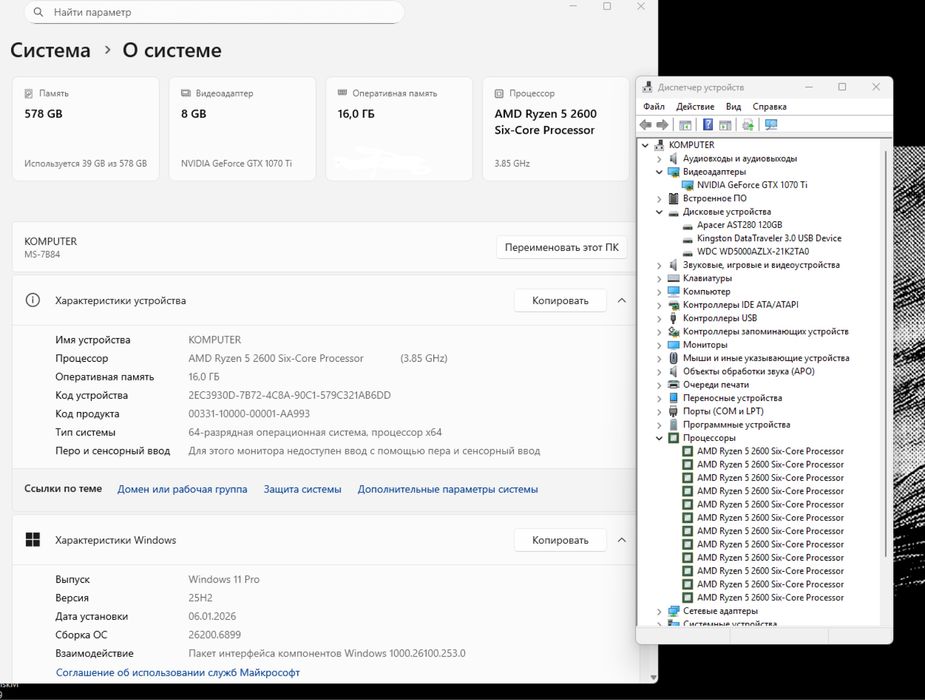Viewport: 925px width, 700px height.
Task: Open the Память 578 GB card
Action: click(x=86, y=129)
